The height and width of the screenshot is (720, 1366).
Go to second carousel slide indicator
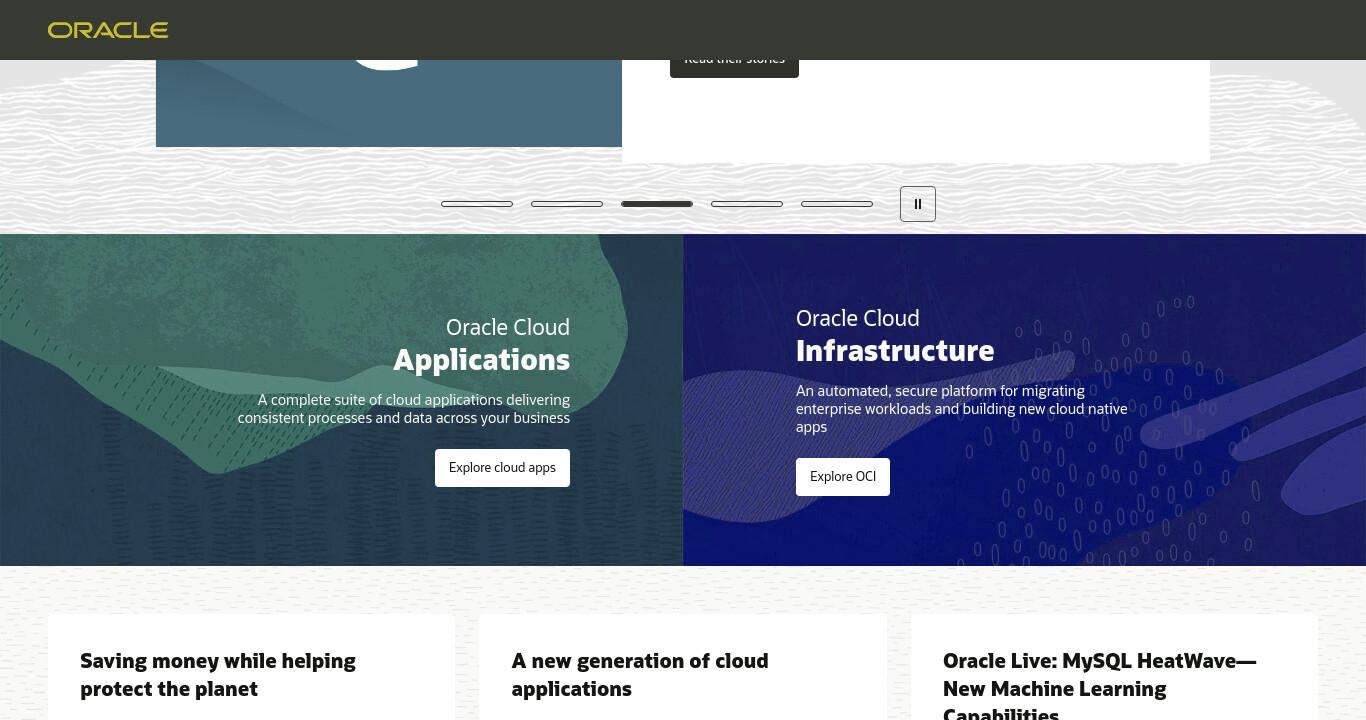click(567, 204)
